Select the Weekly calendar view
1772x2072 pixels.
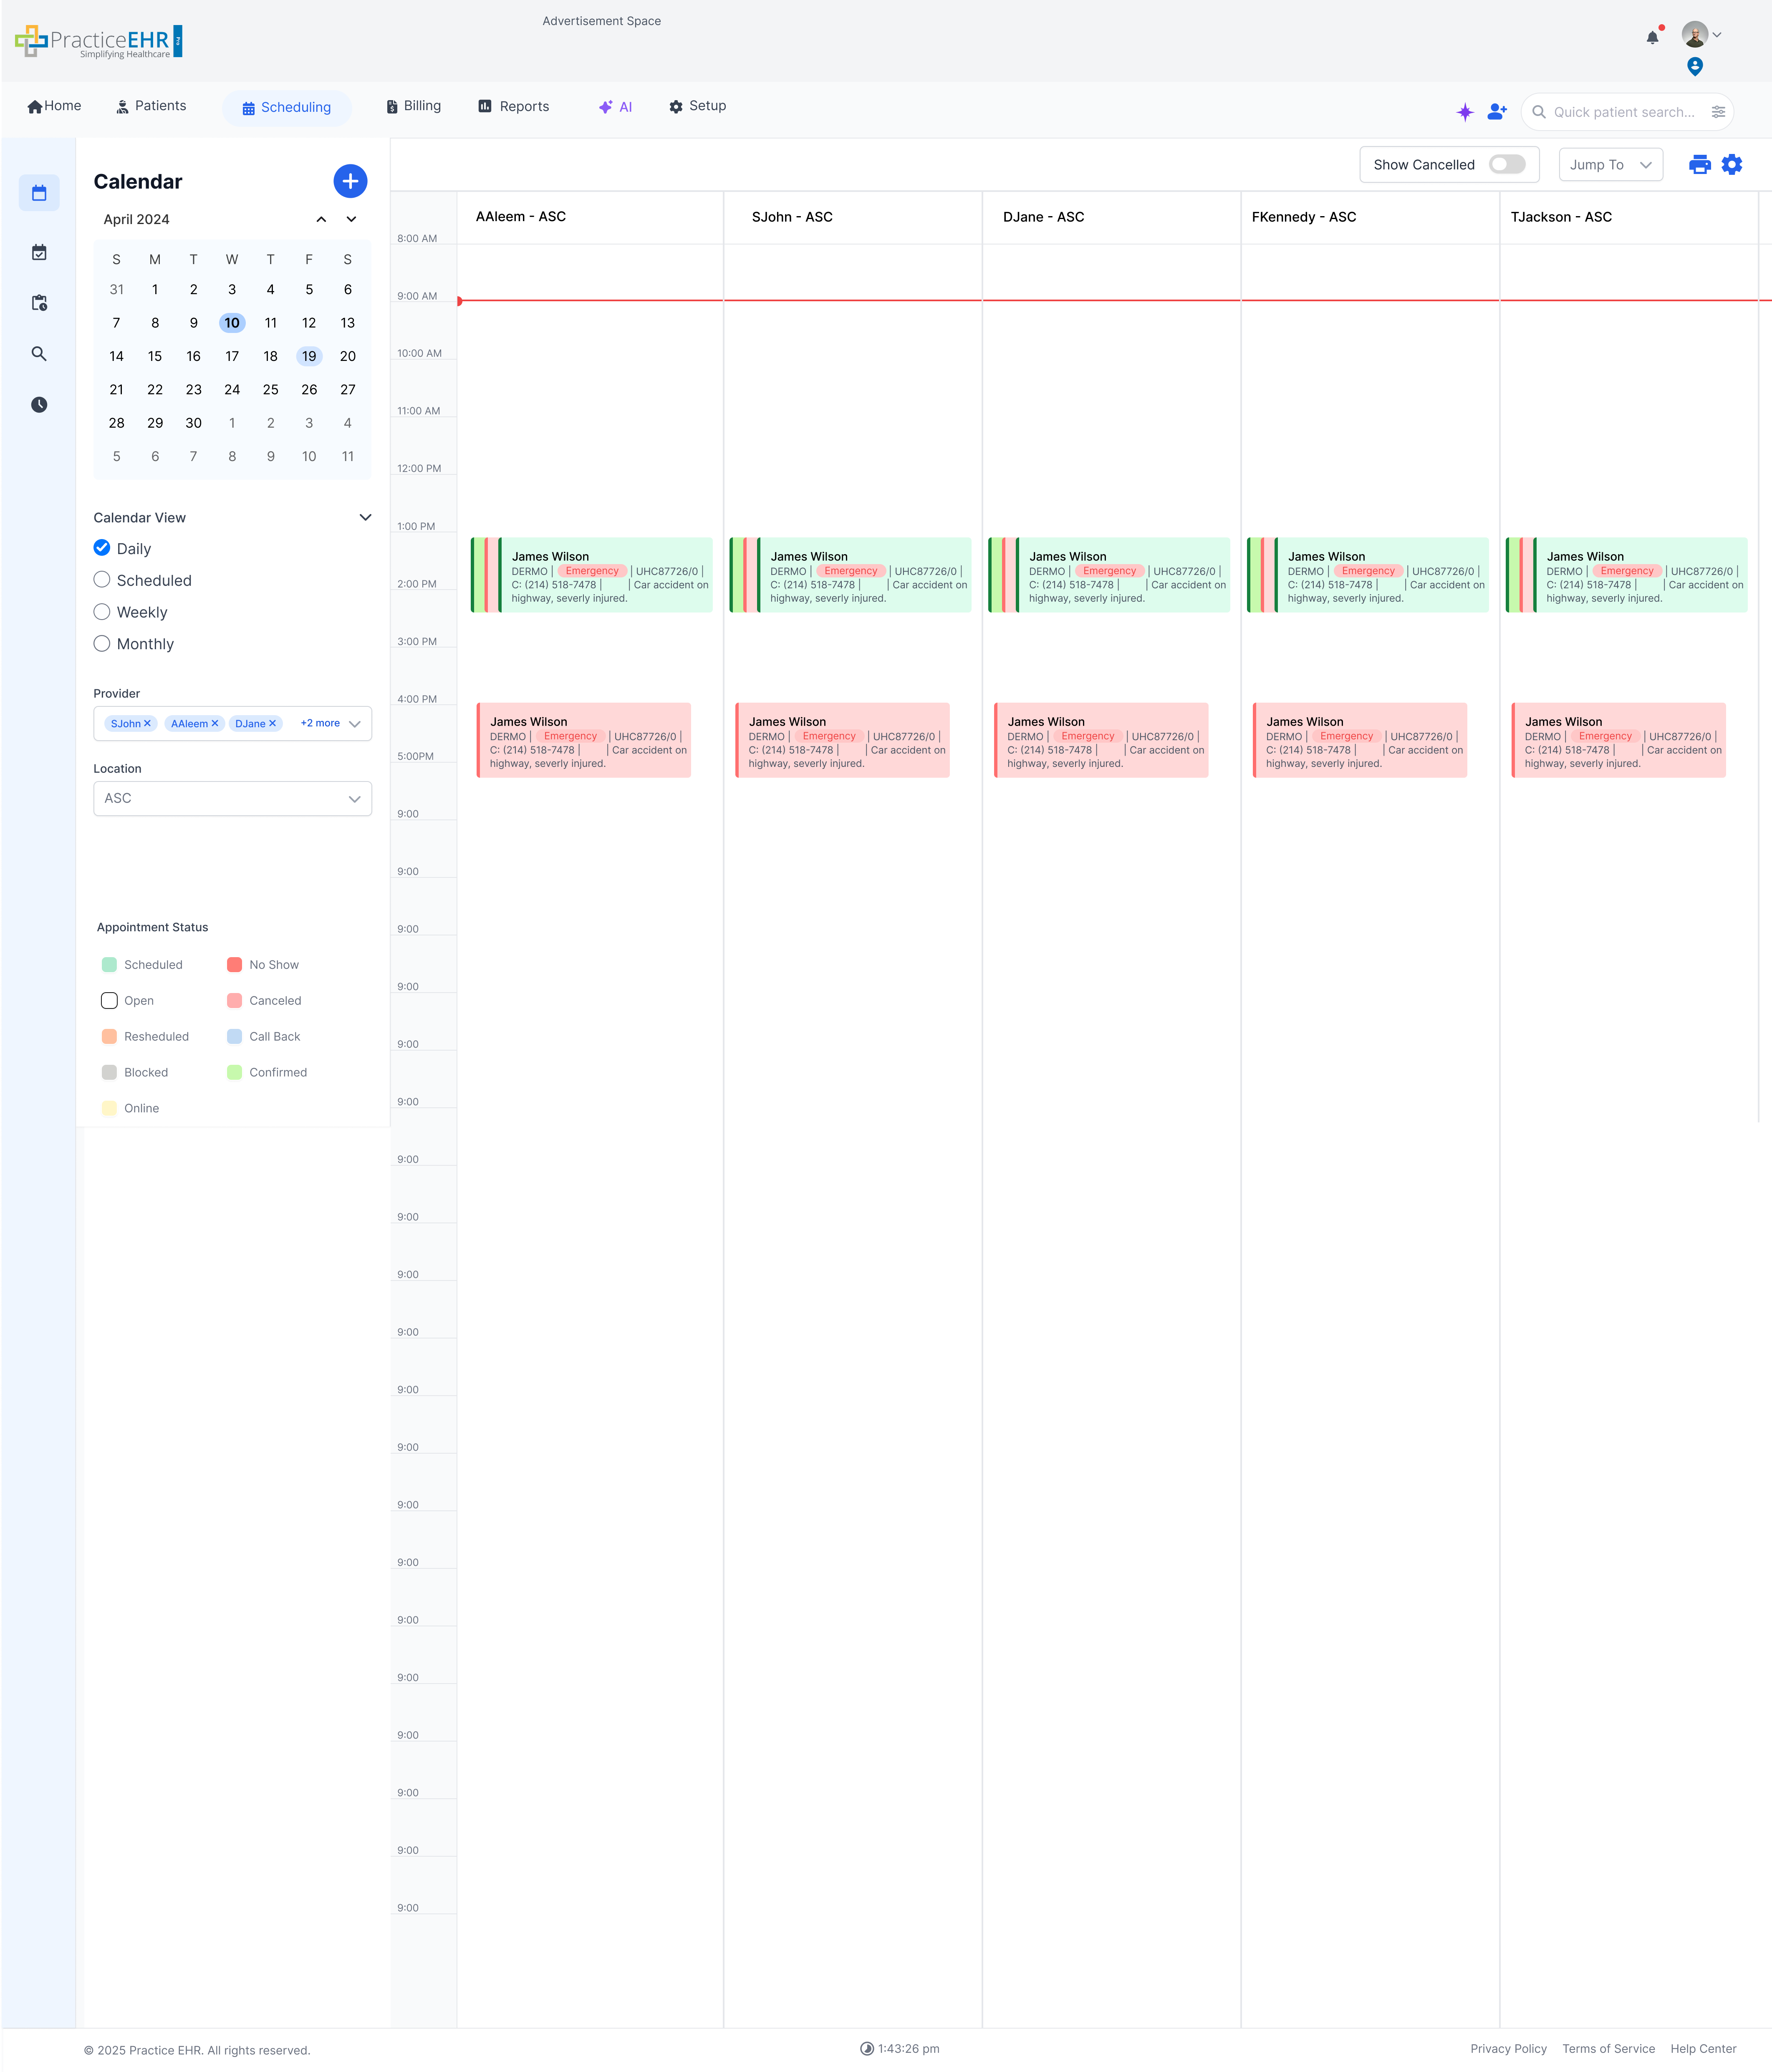pos(102,612)
